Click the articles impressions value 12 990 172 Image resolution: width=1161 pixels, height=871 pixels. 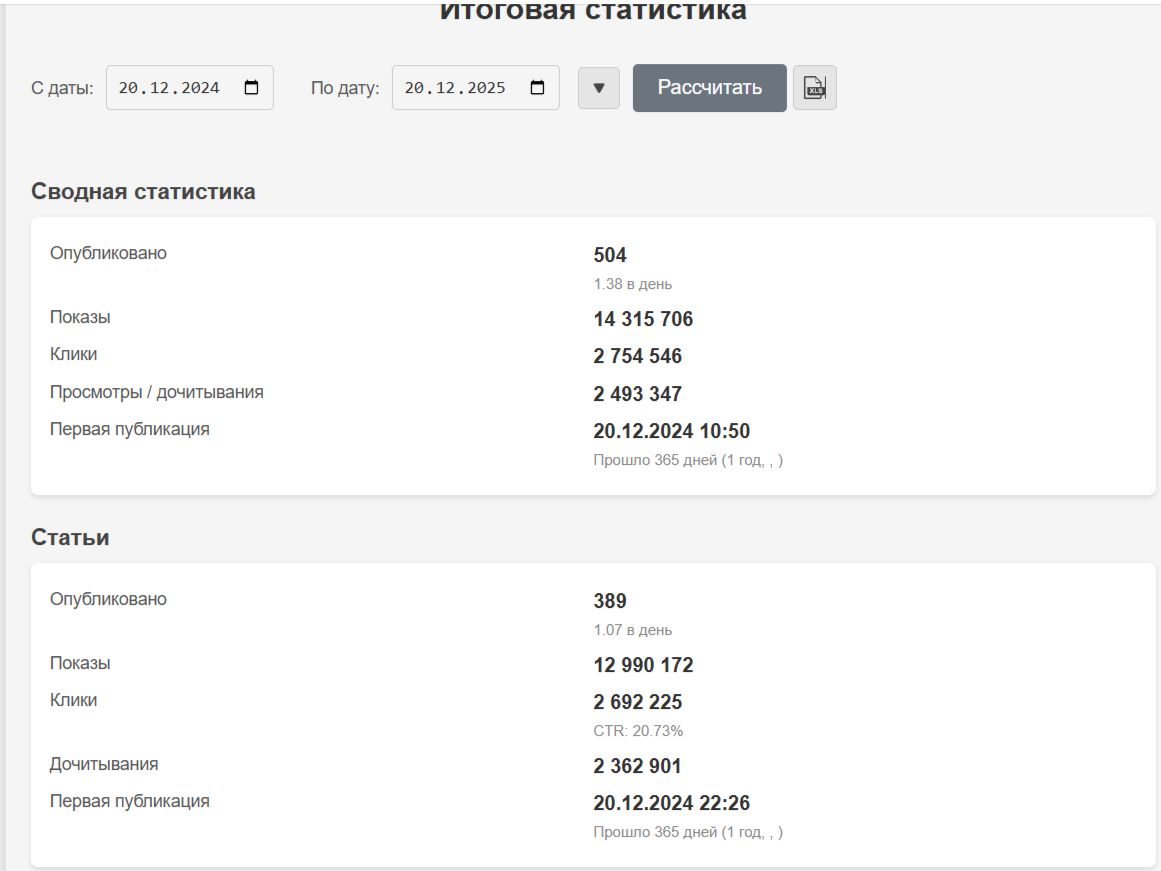coord(643,665)
